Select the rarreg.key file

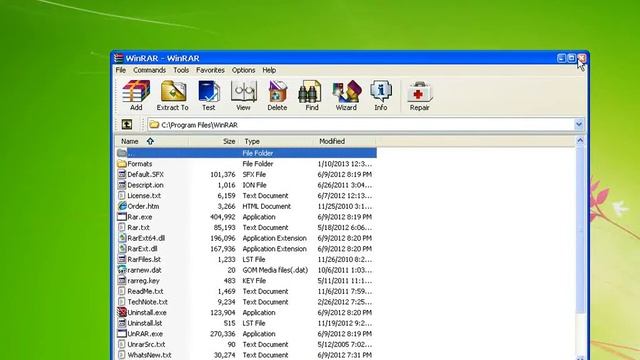coord(143,280)
